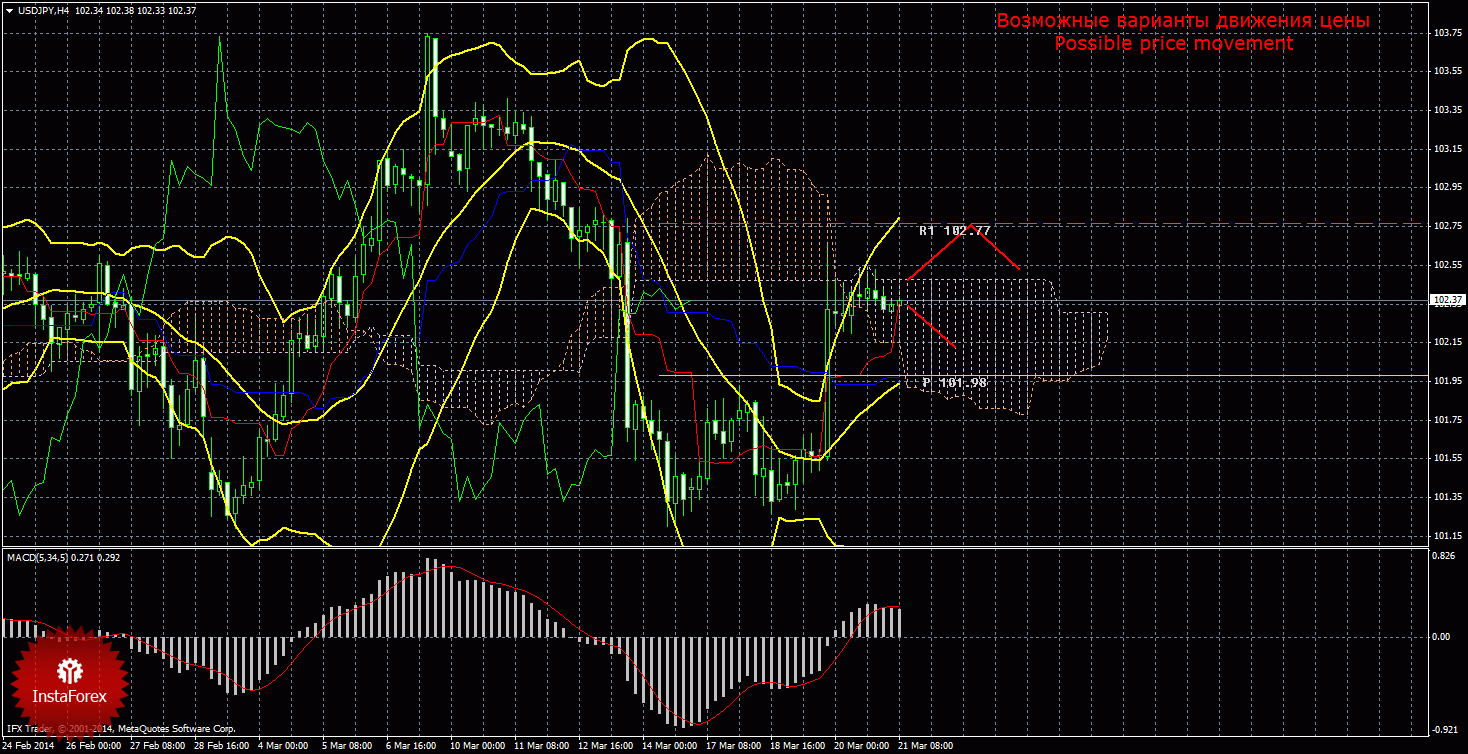Select the 11 Mar 08:00 time label

541,746
